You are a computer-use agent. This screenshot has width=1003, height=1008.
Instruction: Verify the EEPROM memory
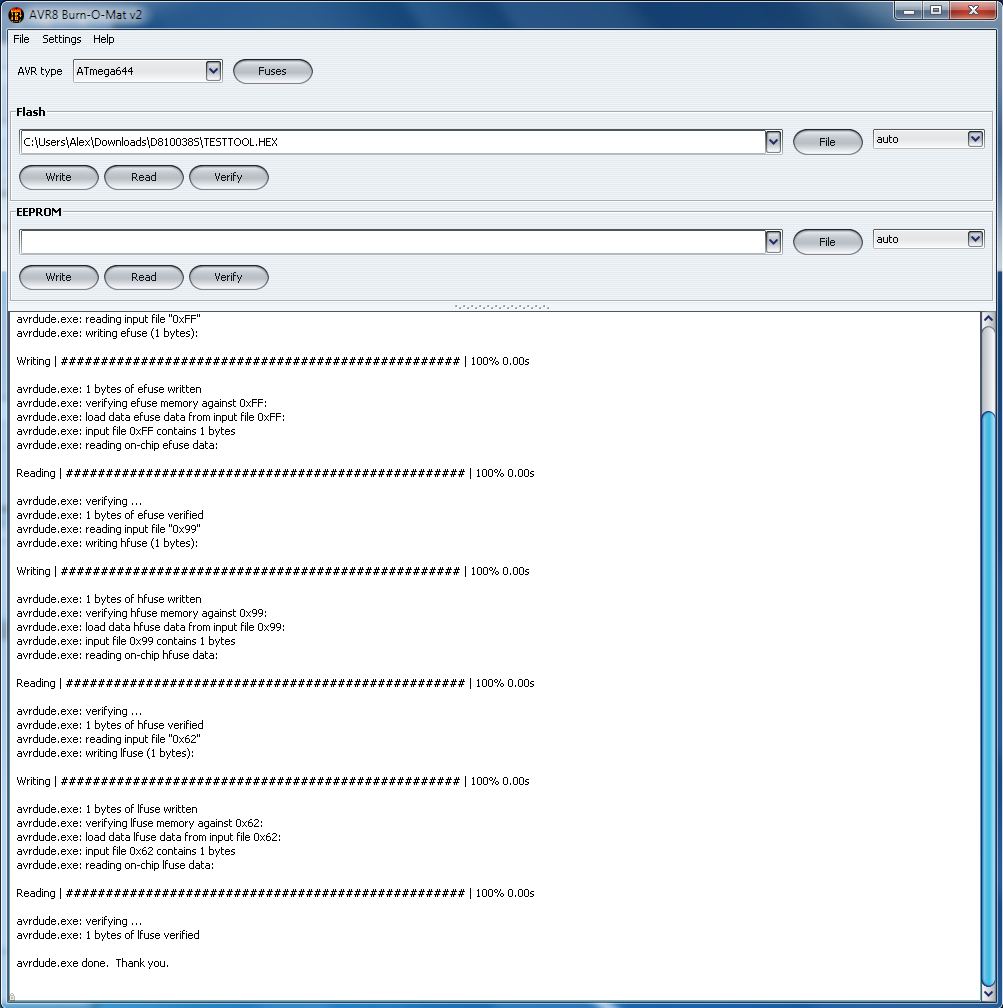click(228, 277)
